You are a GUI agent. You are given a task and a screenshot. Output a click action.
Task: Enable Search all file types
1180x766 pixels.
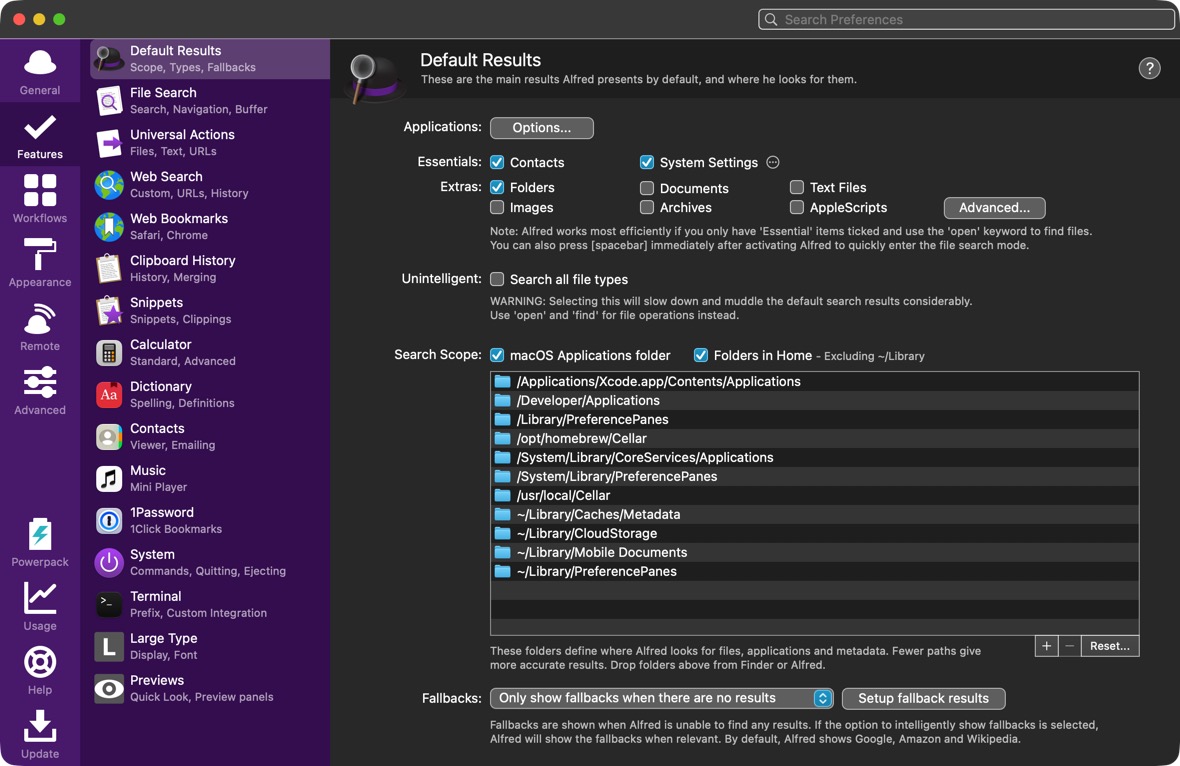[x=497, y=279]
